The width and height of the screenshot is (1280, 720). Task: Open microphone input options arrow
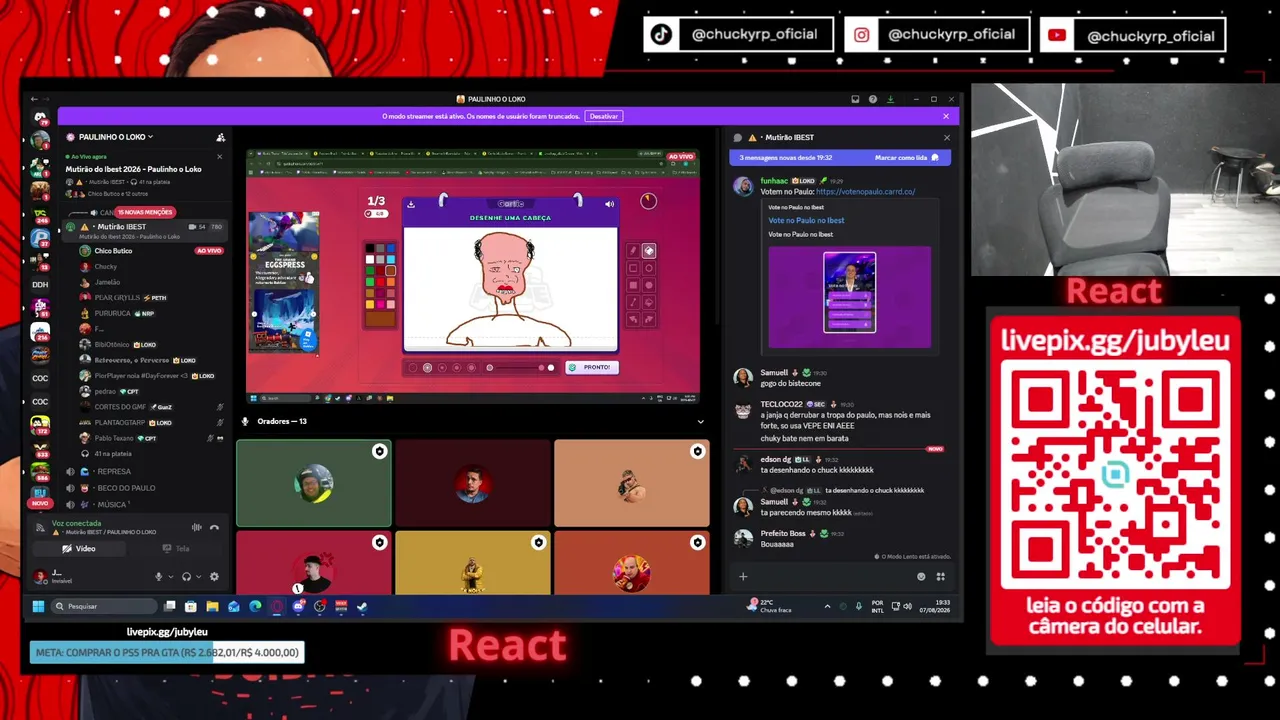tap(171, 577)
